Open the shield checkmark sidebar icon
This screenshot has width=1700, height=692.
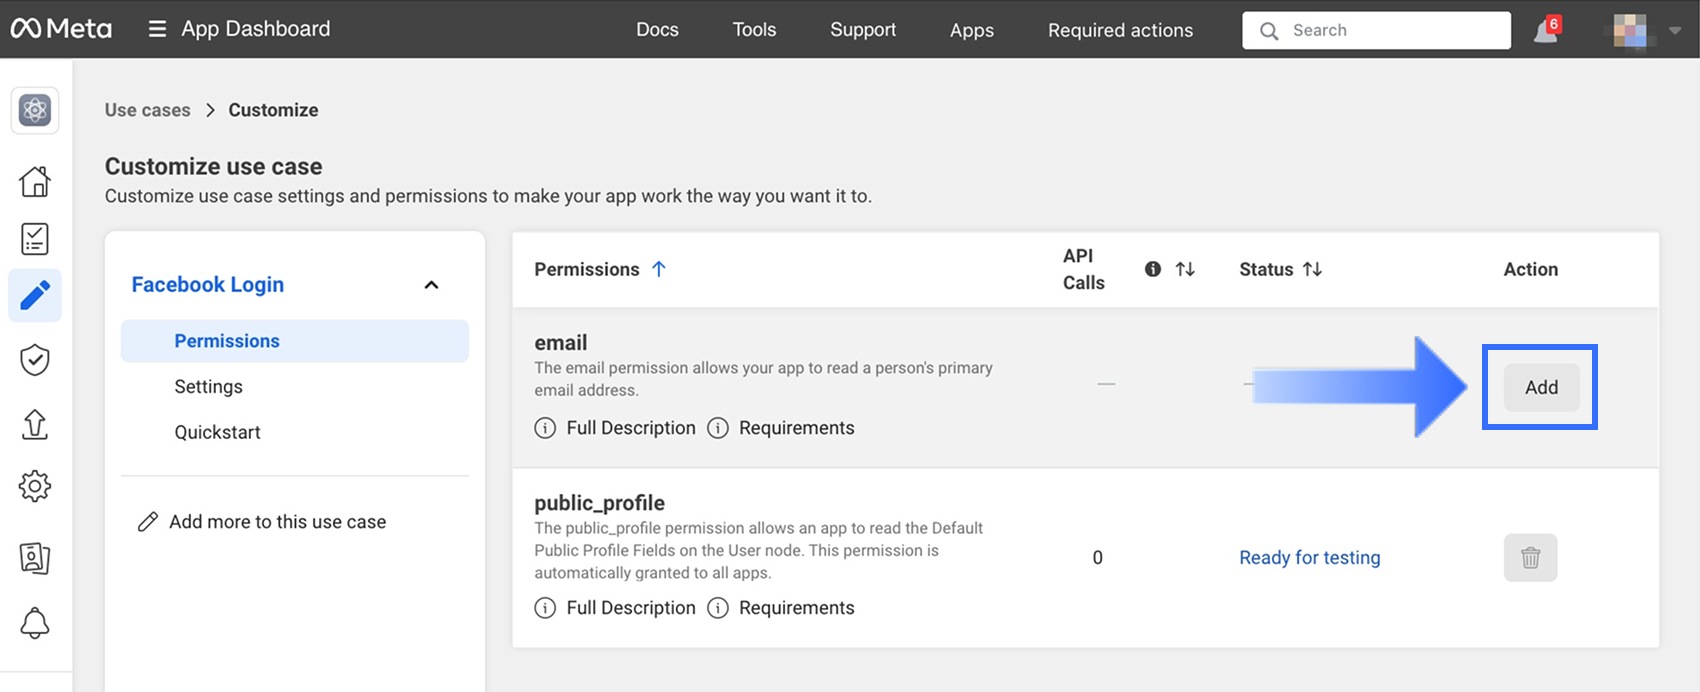click(35, 360)
